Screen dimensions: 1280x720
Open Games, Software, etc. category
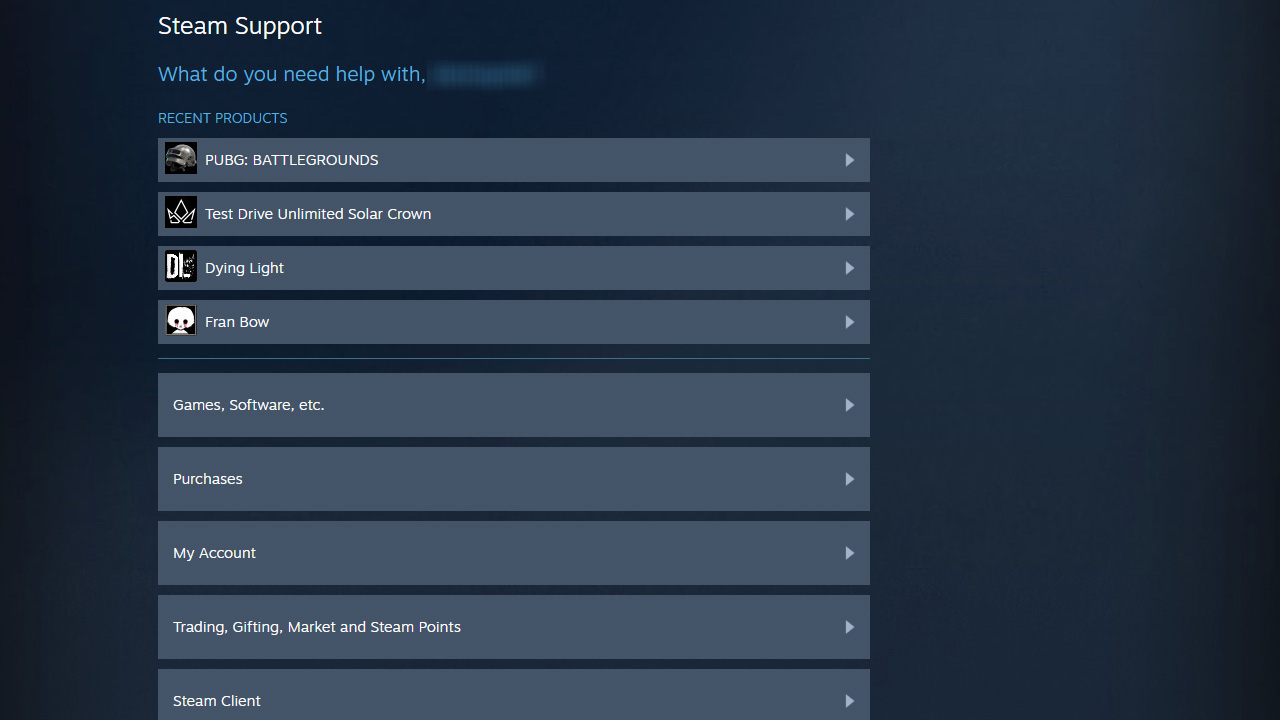[x=249, y=405]
